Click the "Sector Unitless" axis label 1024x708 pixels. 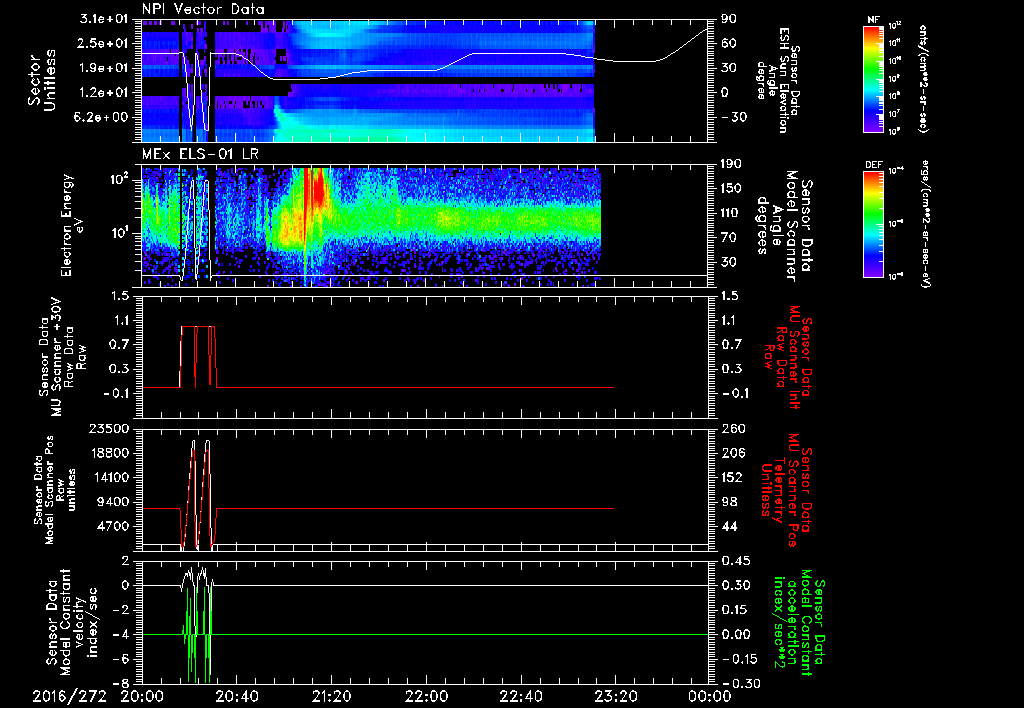42,80
